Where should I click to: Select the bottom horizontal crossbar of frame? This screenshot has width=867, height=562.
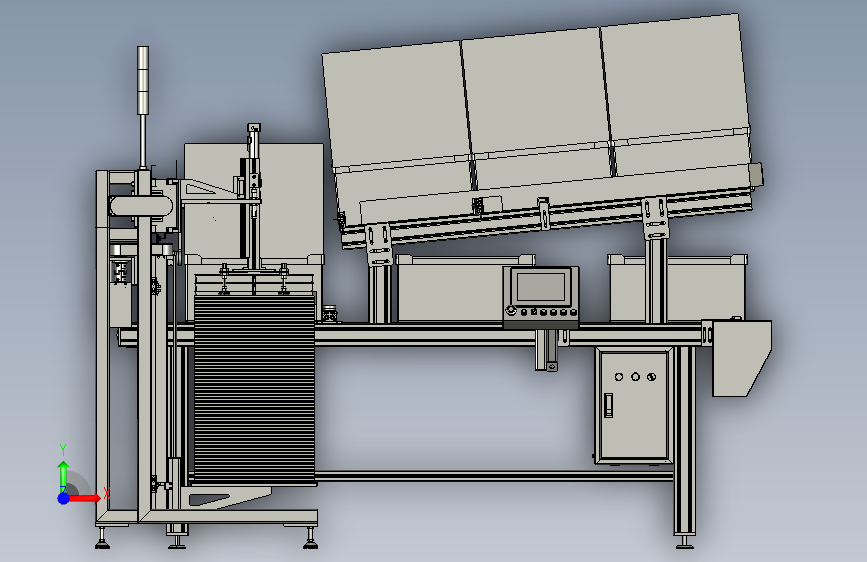(x=495, y=476)
